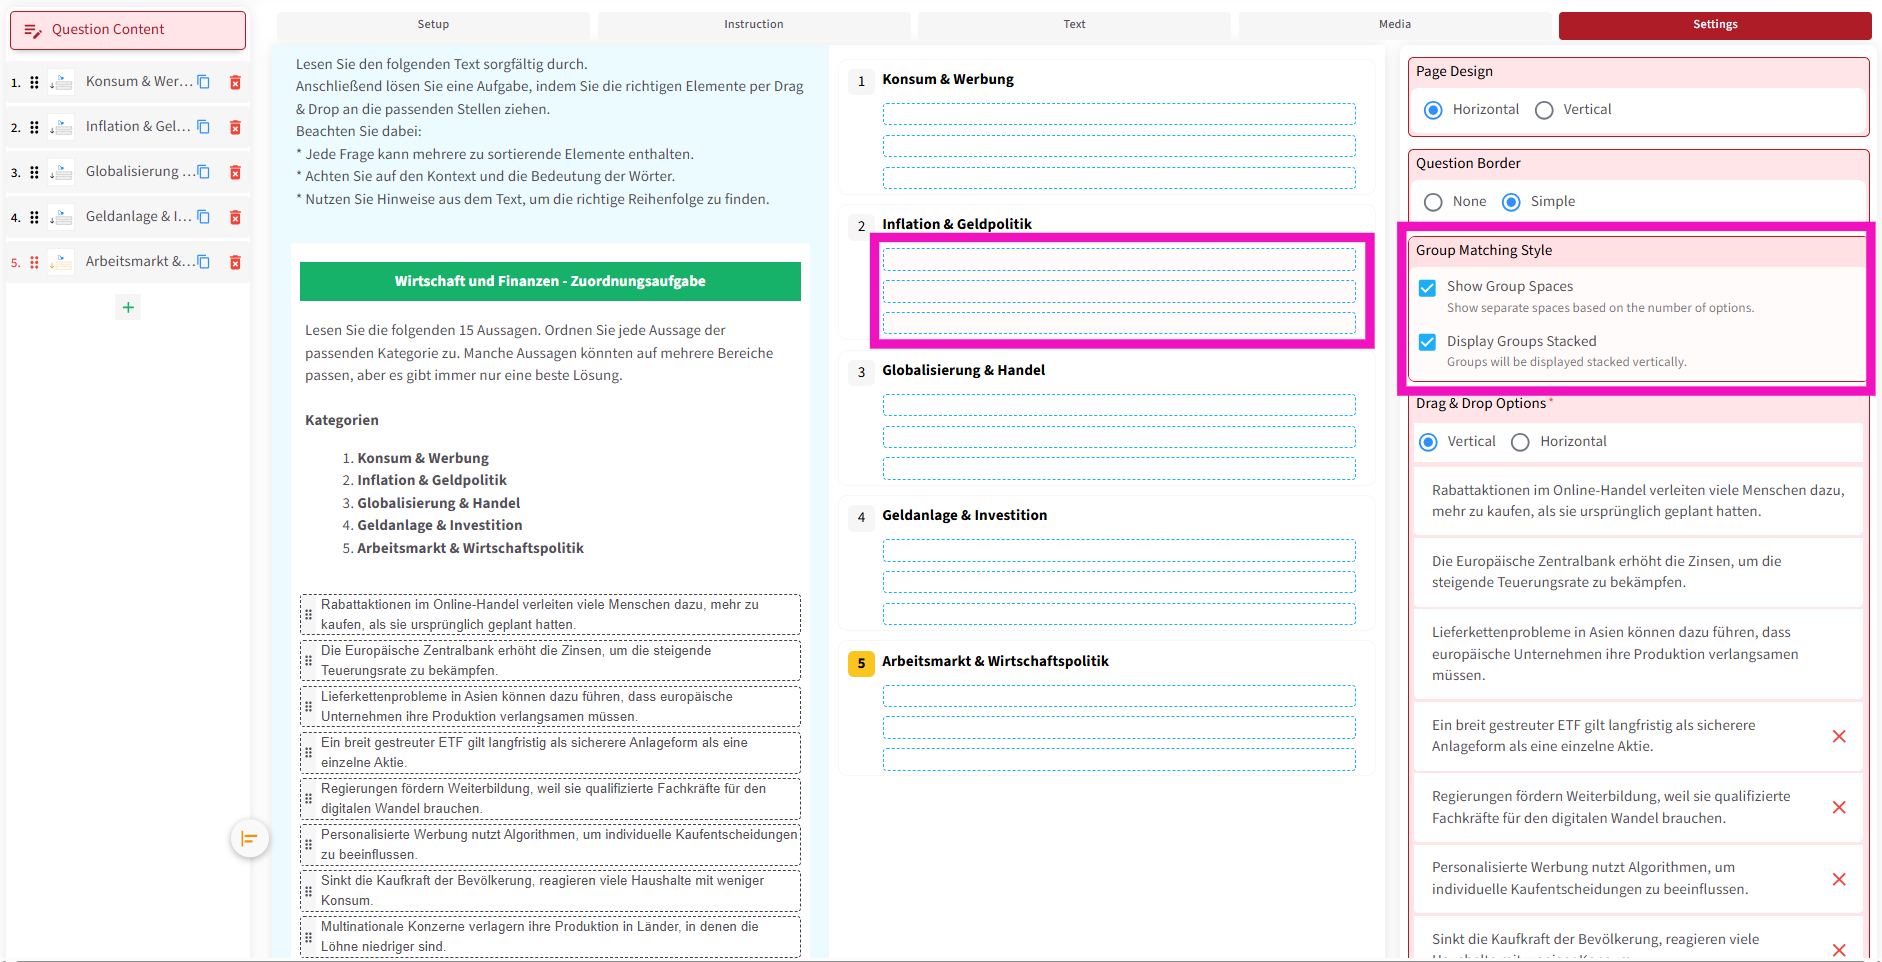Click the Question Content button
This screenshot has width=1882, height=962.
128,30
